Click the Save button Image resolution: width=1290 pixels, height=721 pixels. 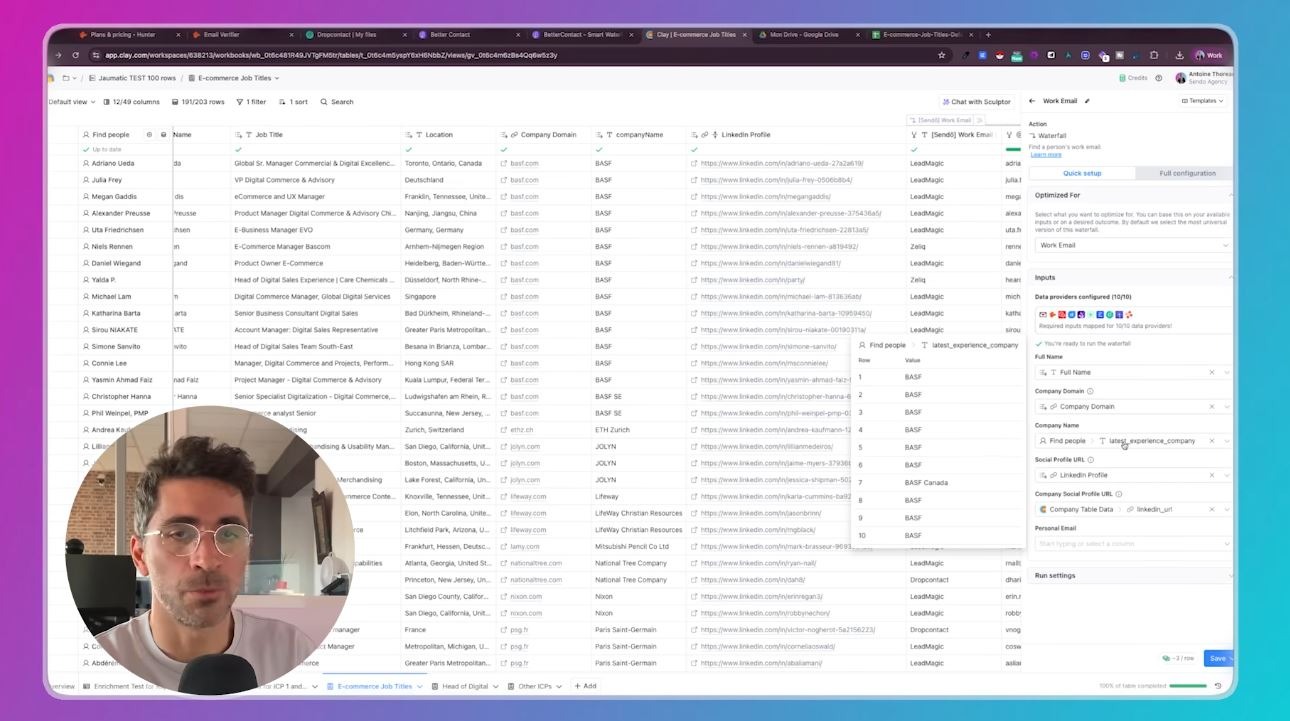(x=1217, y=658)
